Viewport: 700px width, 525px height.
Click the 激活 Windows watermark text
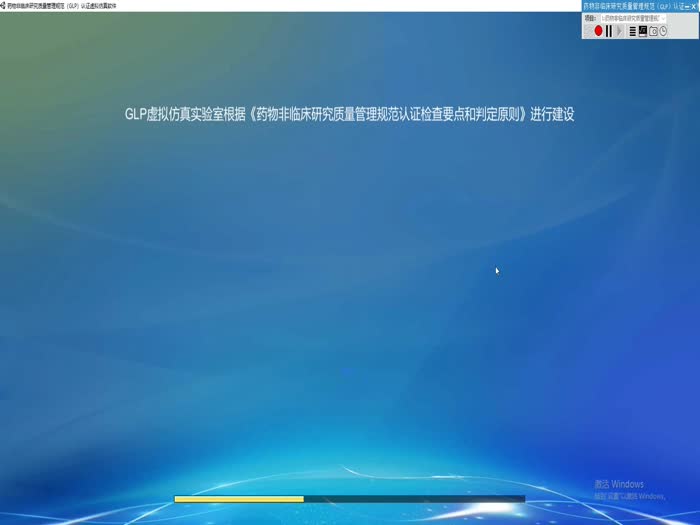[618, 485]
